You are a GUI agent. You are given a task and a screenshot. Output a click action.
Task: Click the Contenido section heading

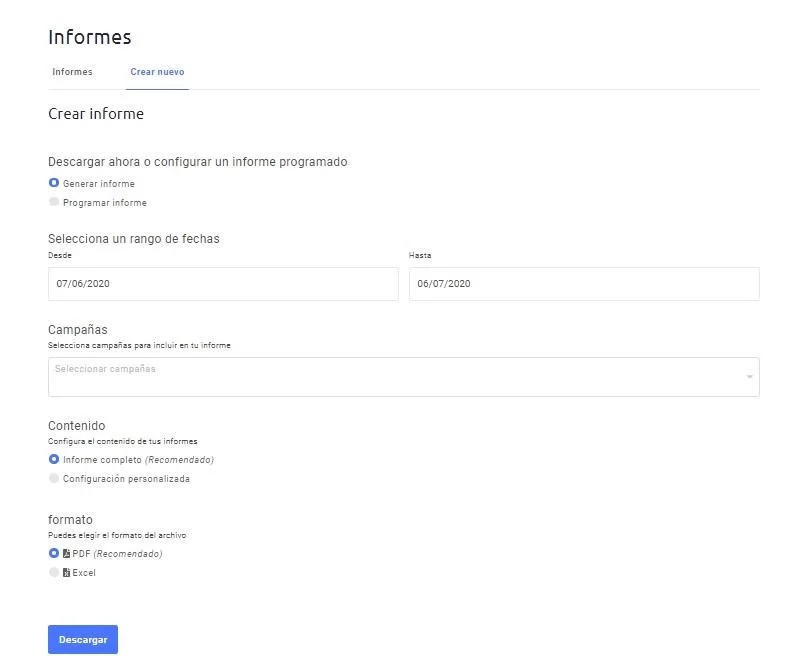tap(77, 426)
